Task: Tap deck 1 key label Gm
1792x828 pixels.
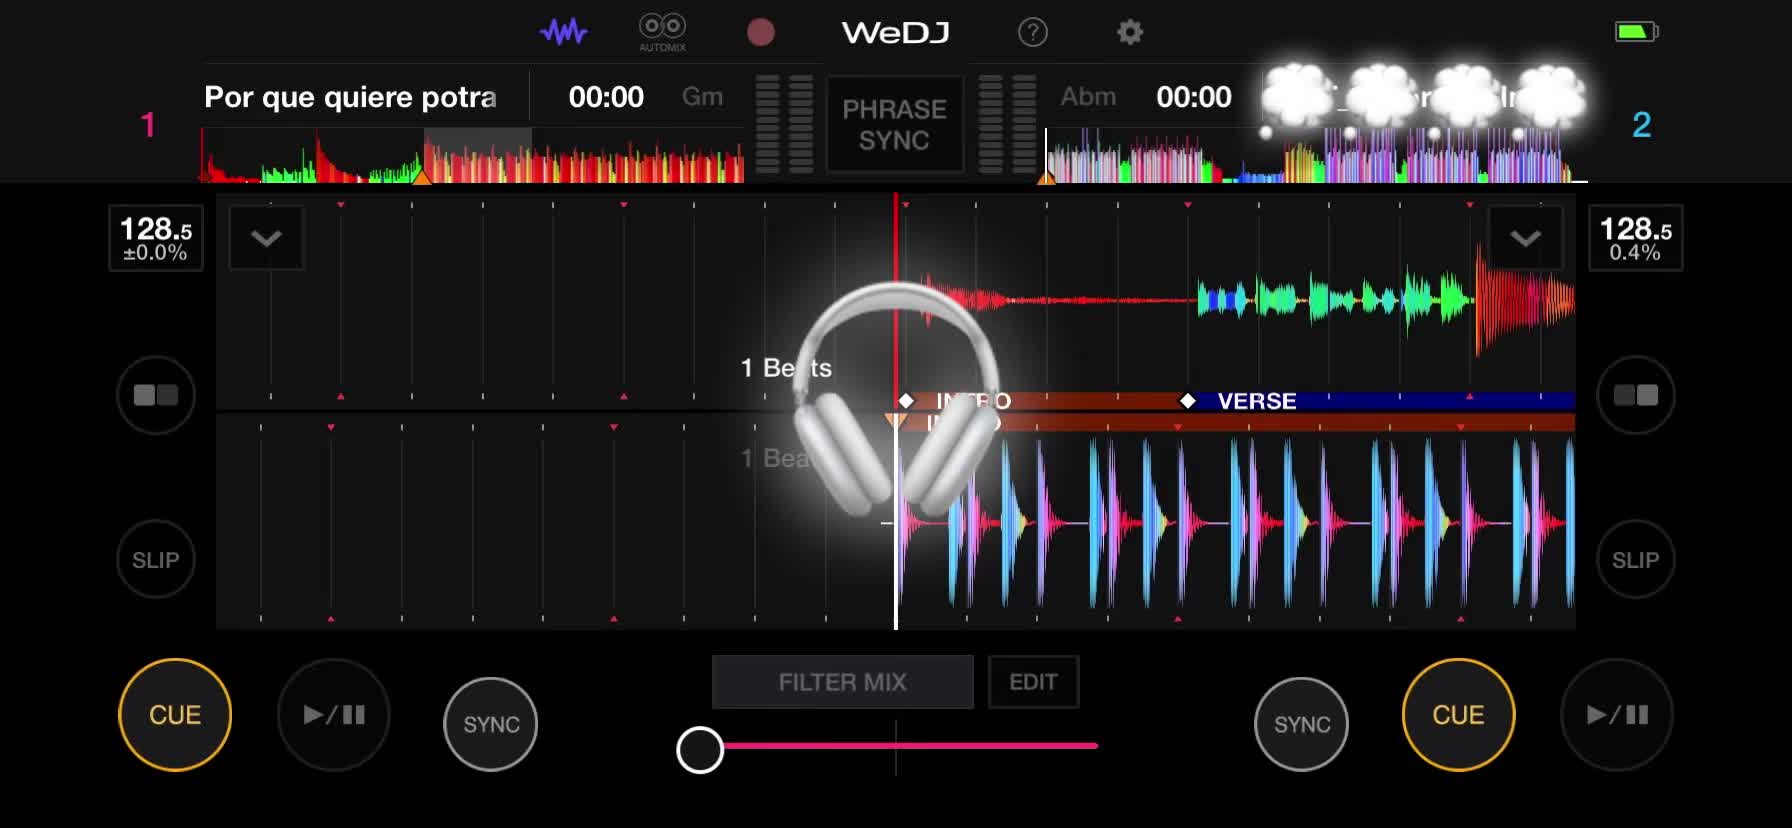Action: [x=702, y=97]
